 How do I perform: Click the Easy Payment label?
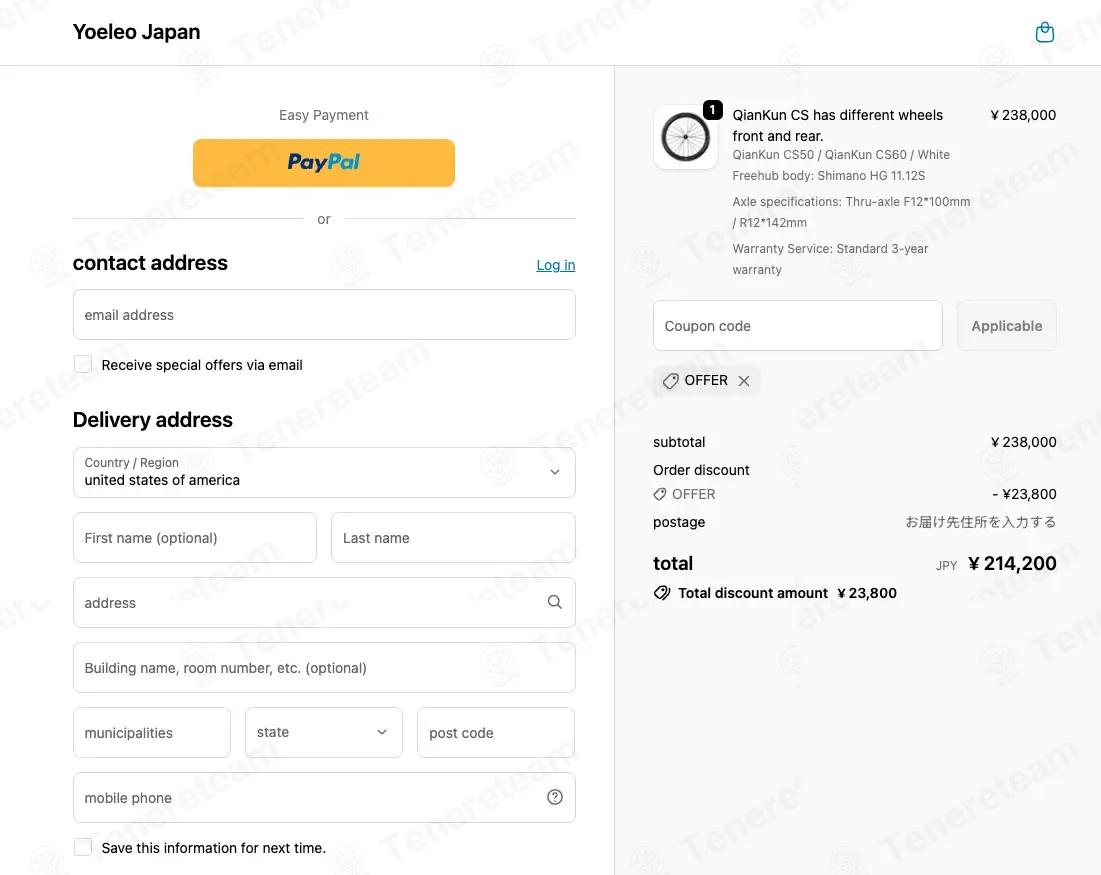click(x=324, y=115)
